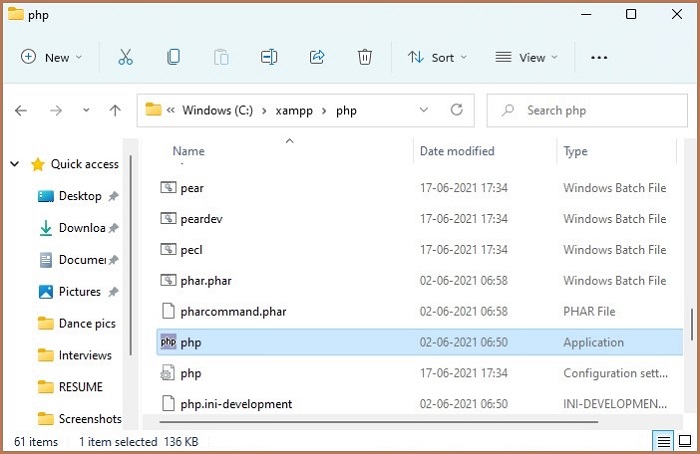This screenshot has height=454, width=700.
Task: Open the Screenshots folder in sidebar
Action: coord(90,419)
